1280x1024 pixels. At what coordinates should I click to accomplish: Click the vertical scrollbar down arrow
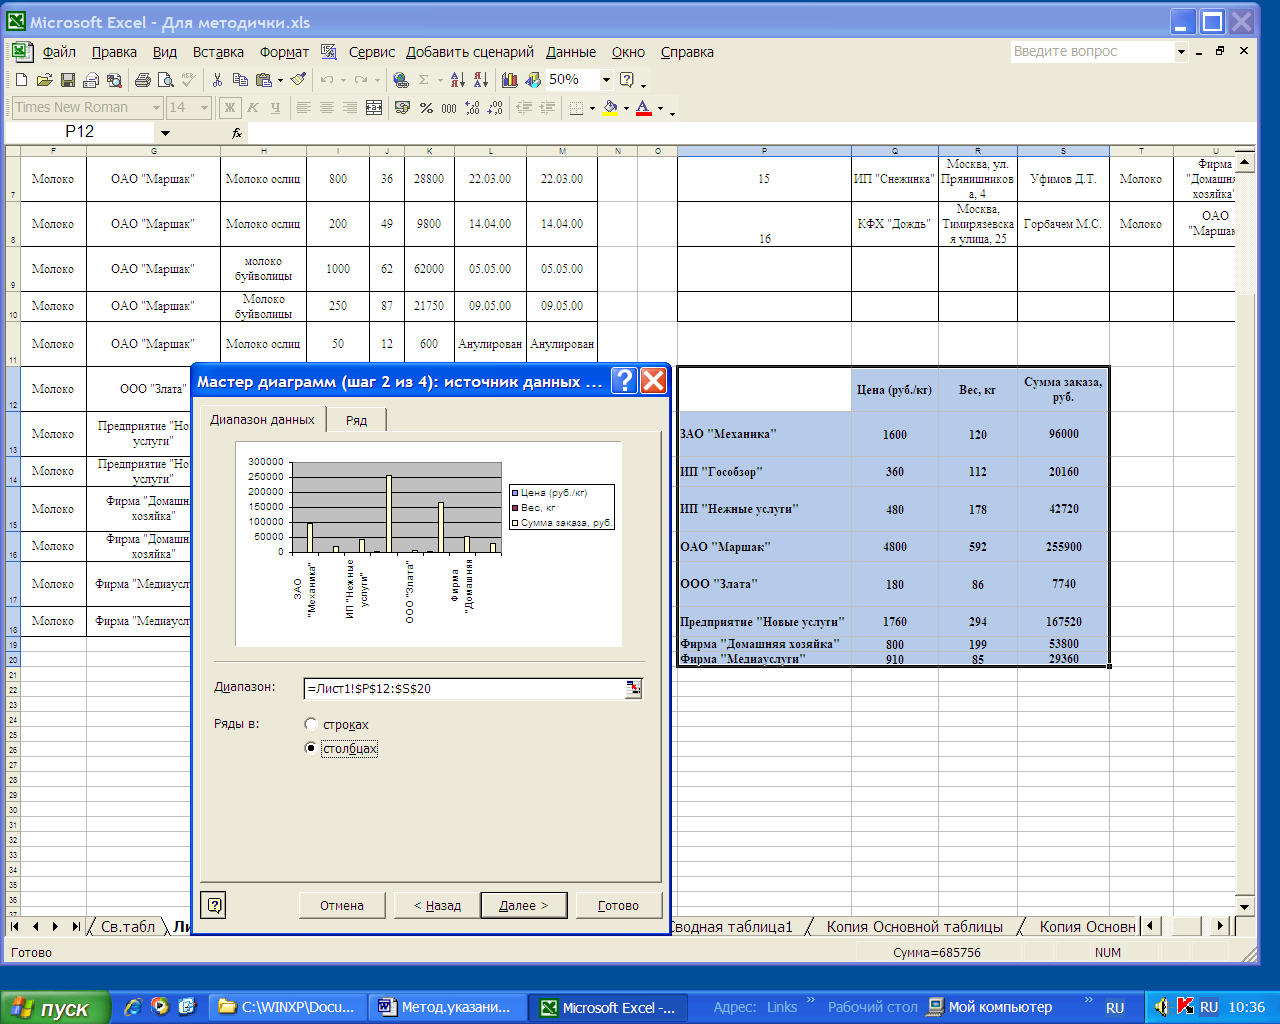click(x=1245, y=907)
